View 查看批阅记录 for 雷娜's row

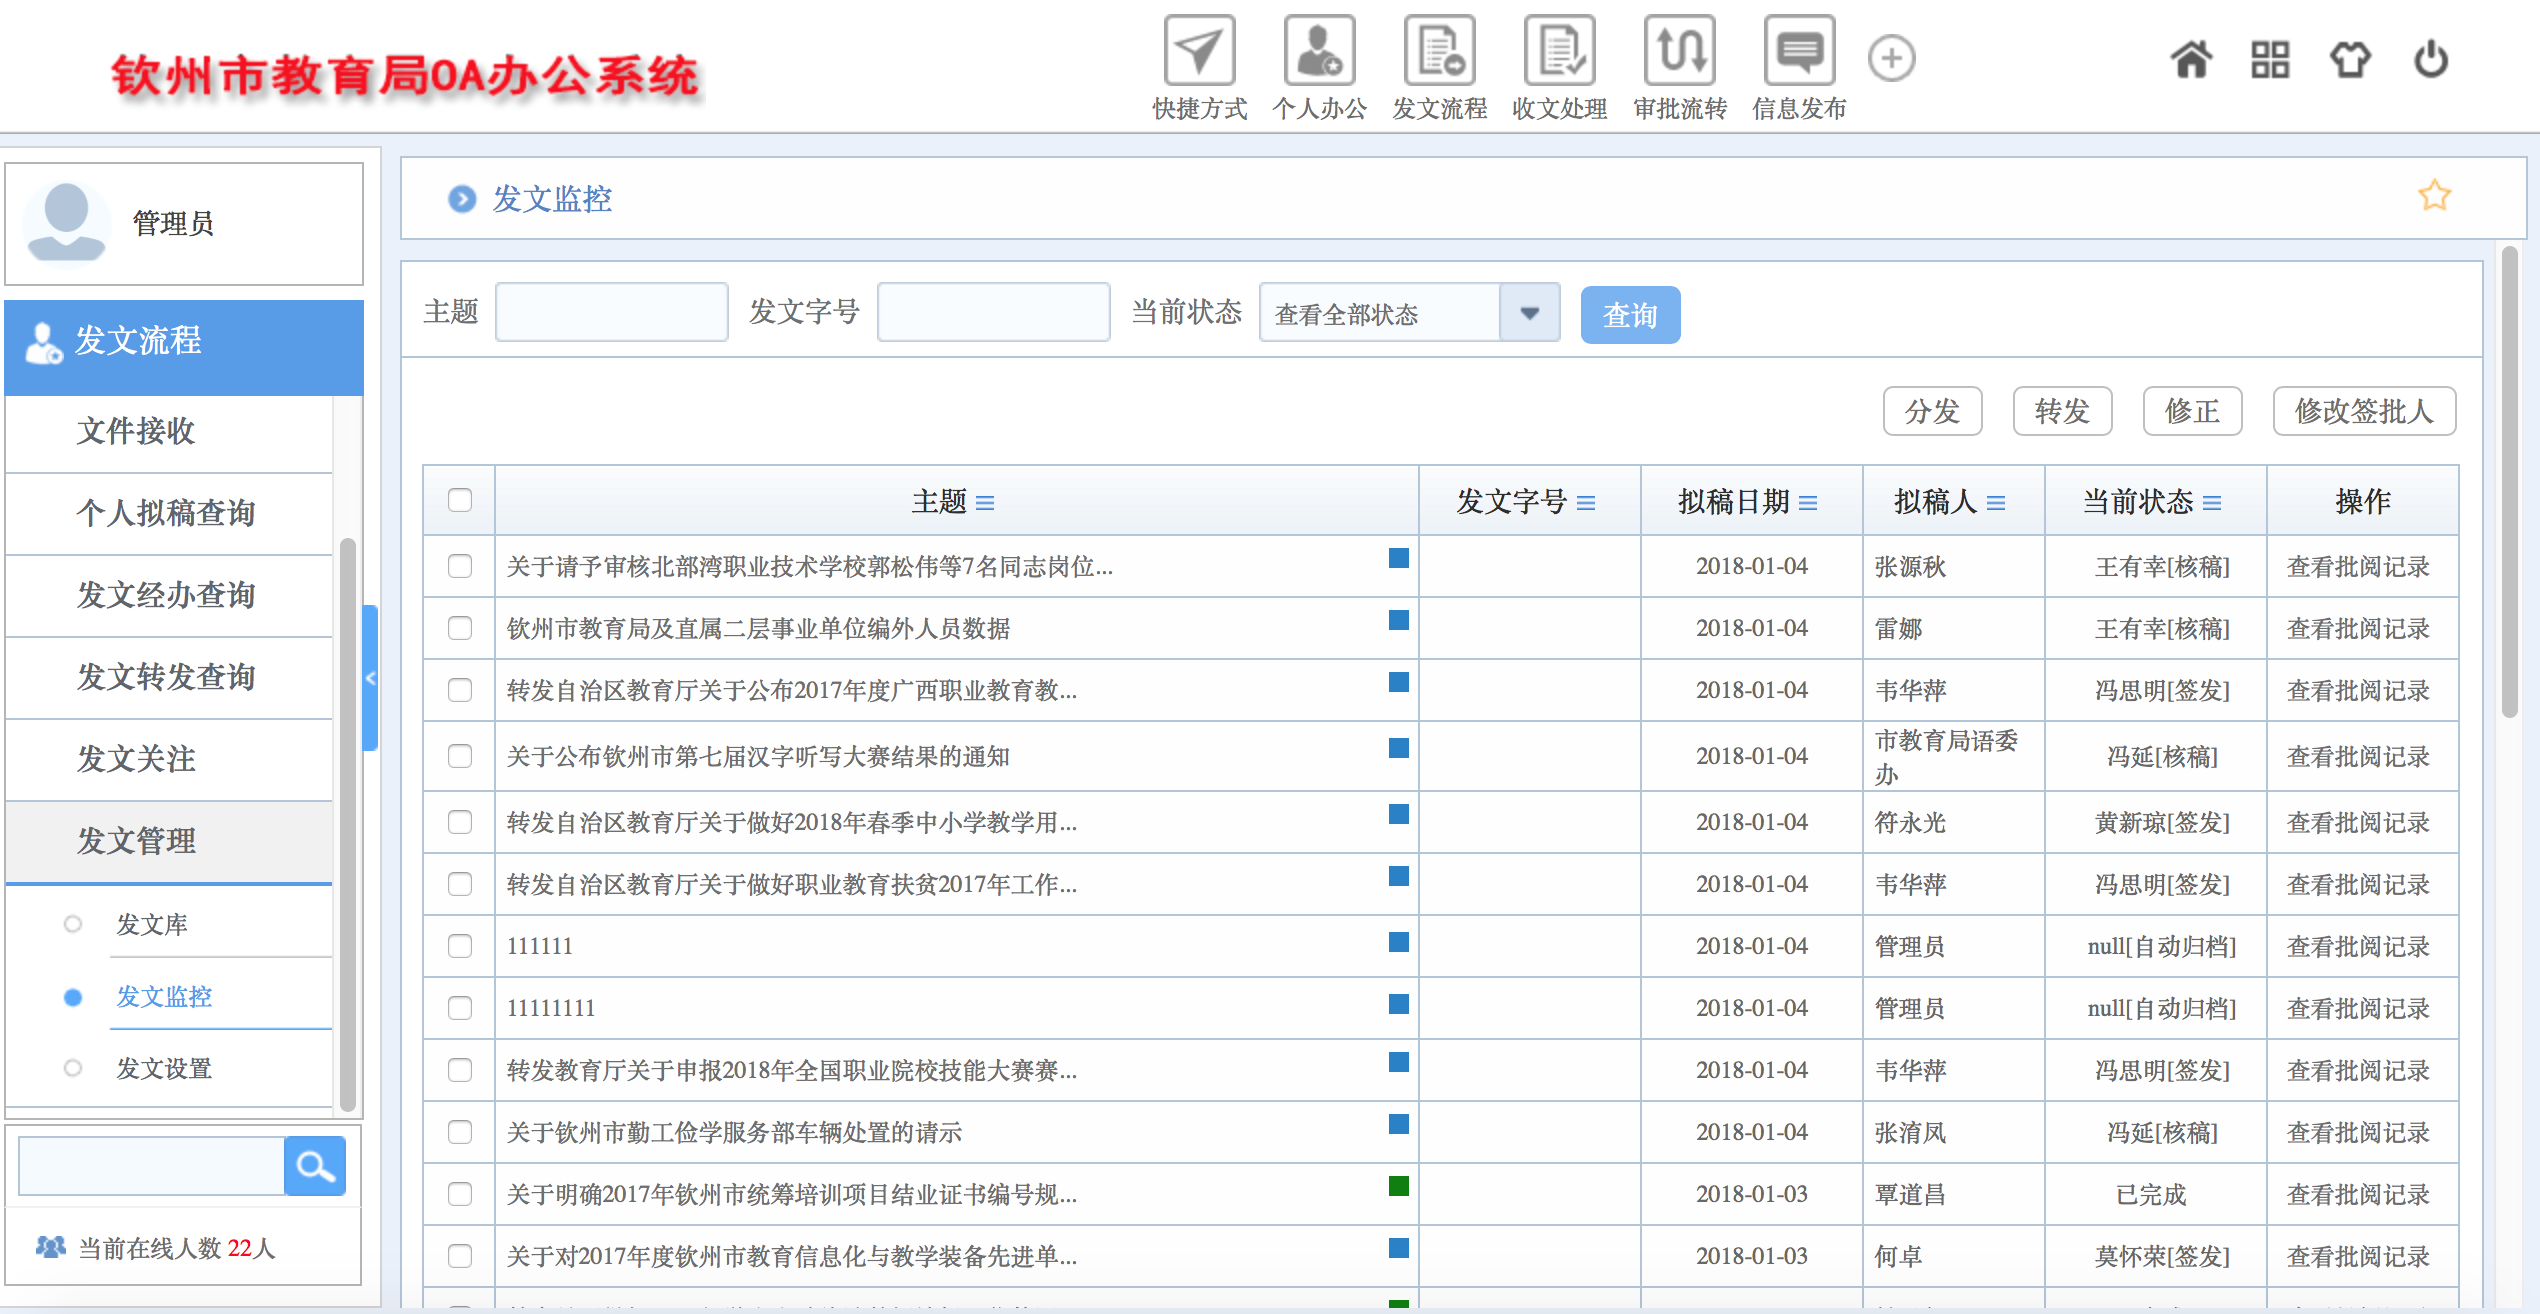point(2358,629)
